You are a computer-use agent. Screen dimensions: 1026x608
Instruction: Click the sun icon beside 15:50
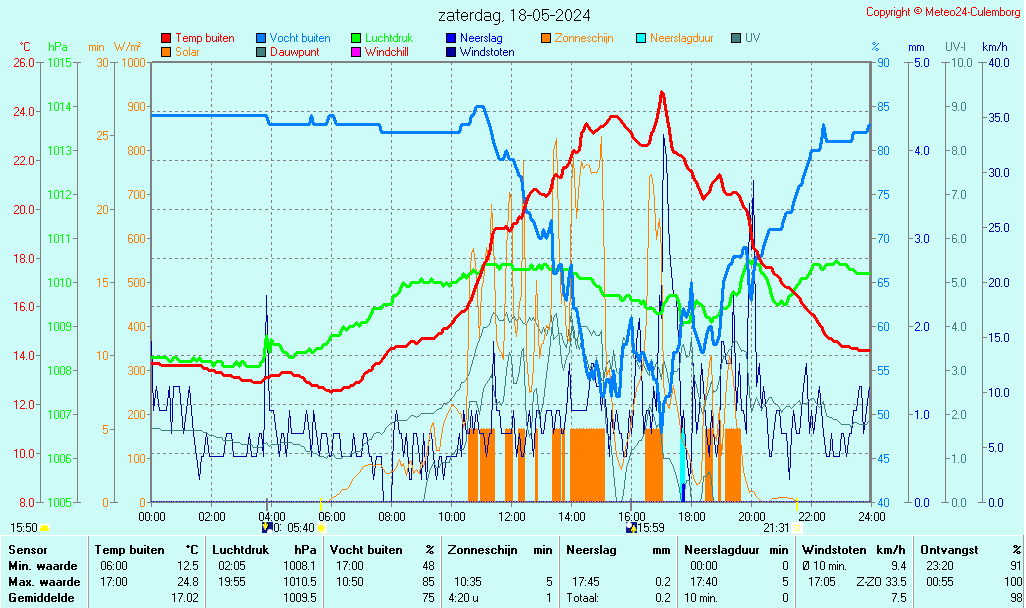tap(44, 528)
